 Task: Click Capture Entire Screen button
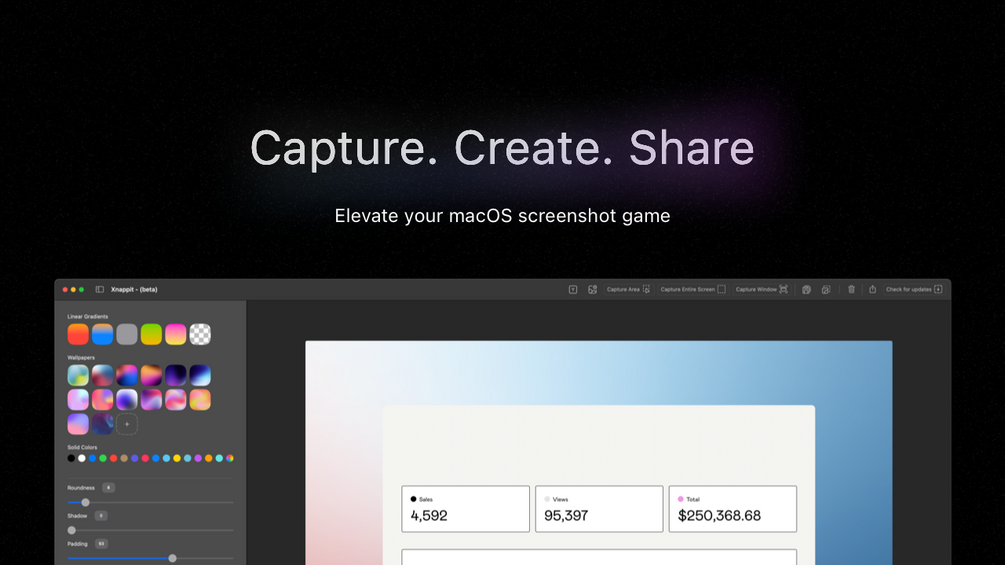point(693,290)
